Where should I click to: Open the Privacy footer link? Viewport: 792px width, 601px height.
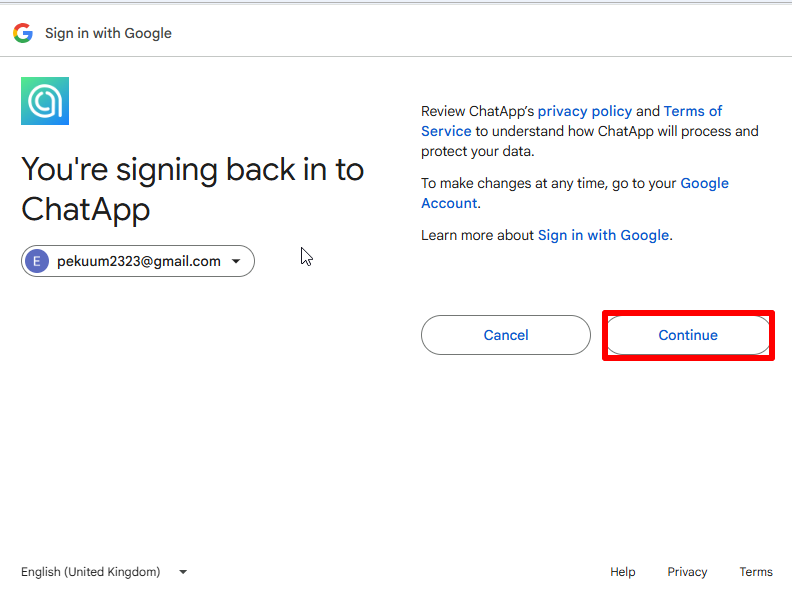(x=687, y=572)
